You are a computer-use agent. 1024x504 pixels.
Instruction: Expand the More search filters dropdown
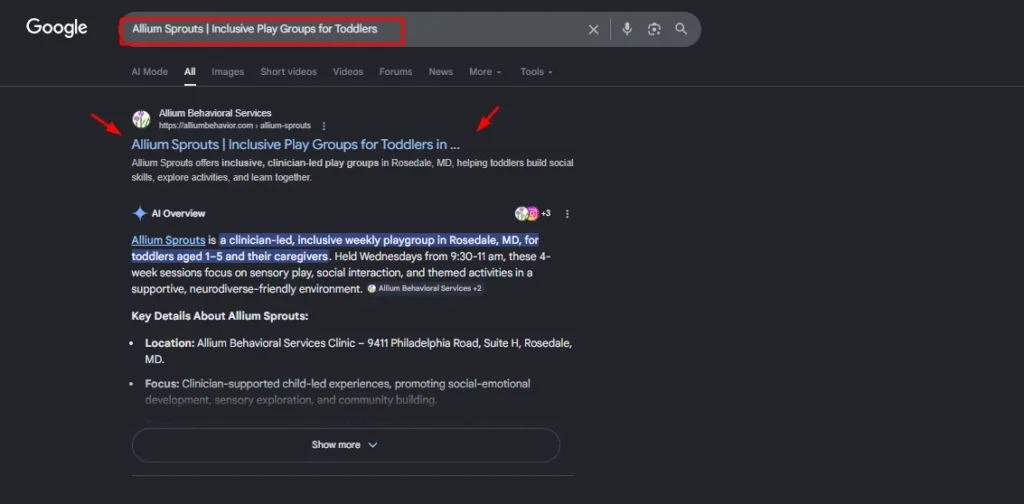(x=485, y=72)
